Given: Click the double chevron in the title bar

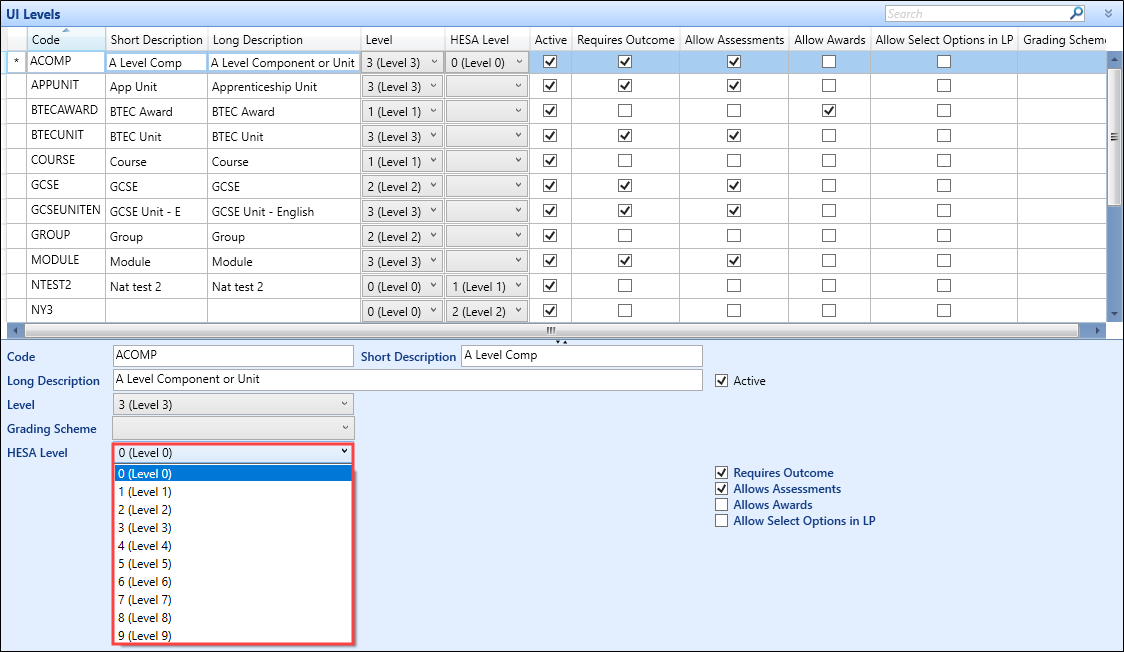Looking at the screenshot, I should tap(1106, 13).
